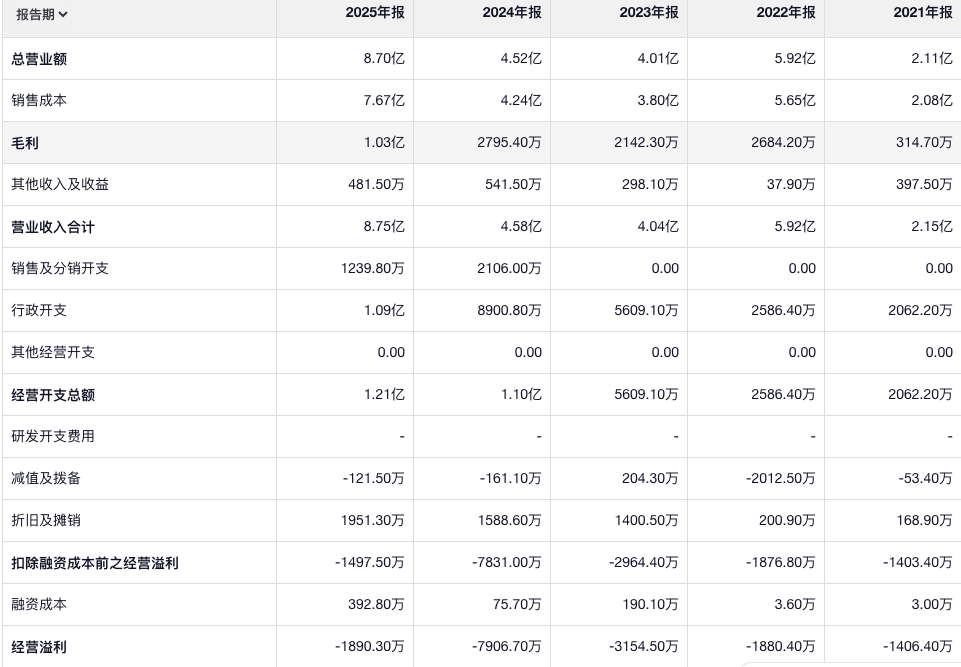Image resolution: width=961 pixels, height=667 pixels.
Task: Click the 营业收入合计 row label
Action: coord(53,227)
